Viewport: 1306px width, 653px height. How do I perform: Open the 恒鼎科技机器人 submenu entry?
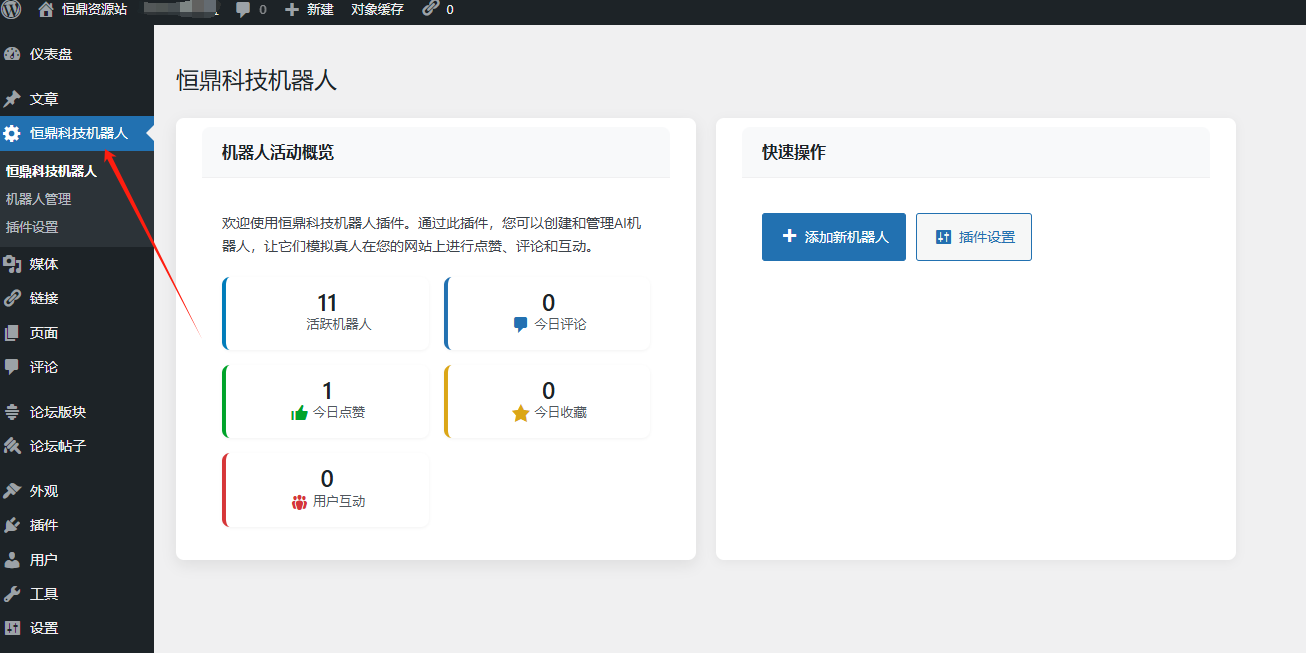(52, 171)
